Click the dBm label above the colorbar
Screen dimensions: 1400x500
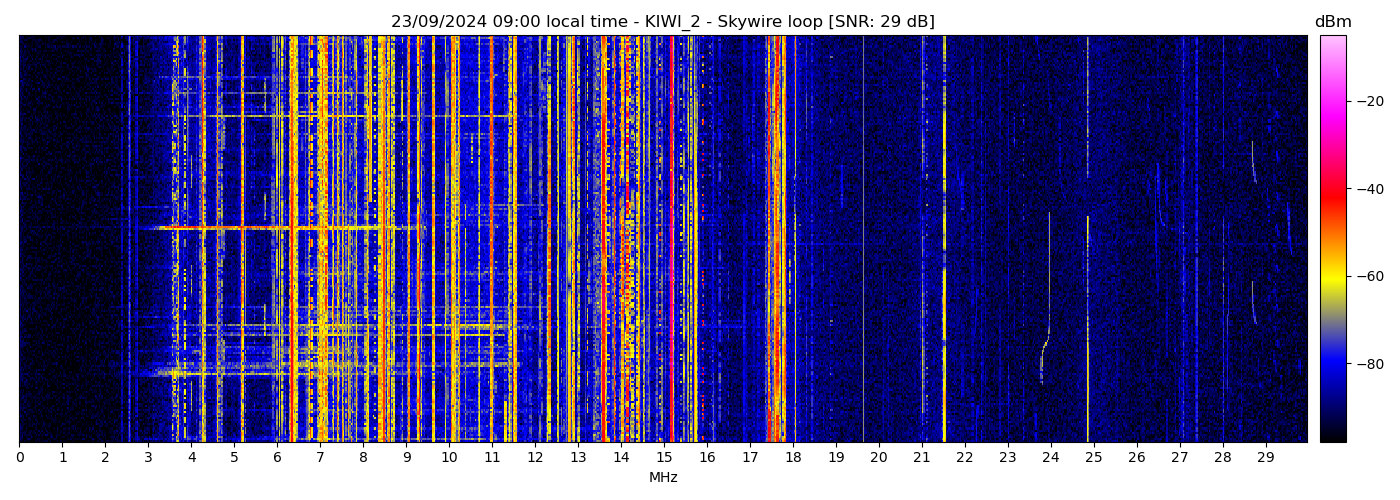[1332, 22]
